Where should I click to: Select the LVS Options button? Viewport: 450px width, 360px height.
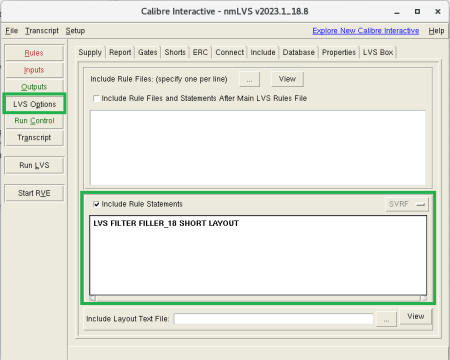pyautogui.click(x=34, y=104)
